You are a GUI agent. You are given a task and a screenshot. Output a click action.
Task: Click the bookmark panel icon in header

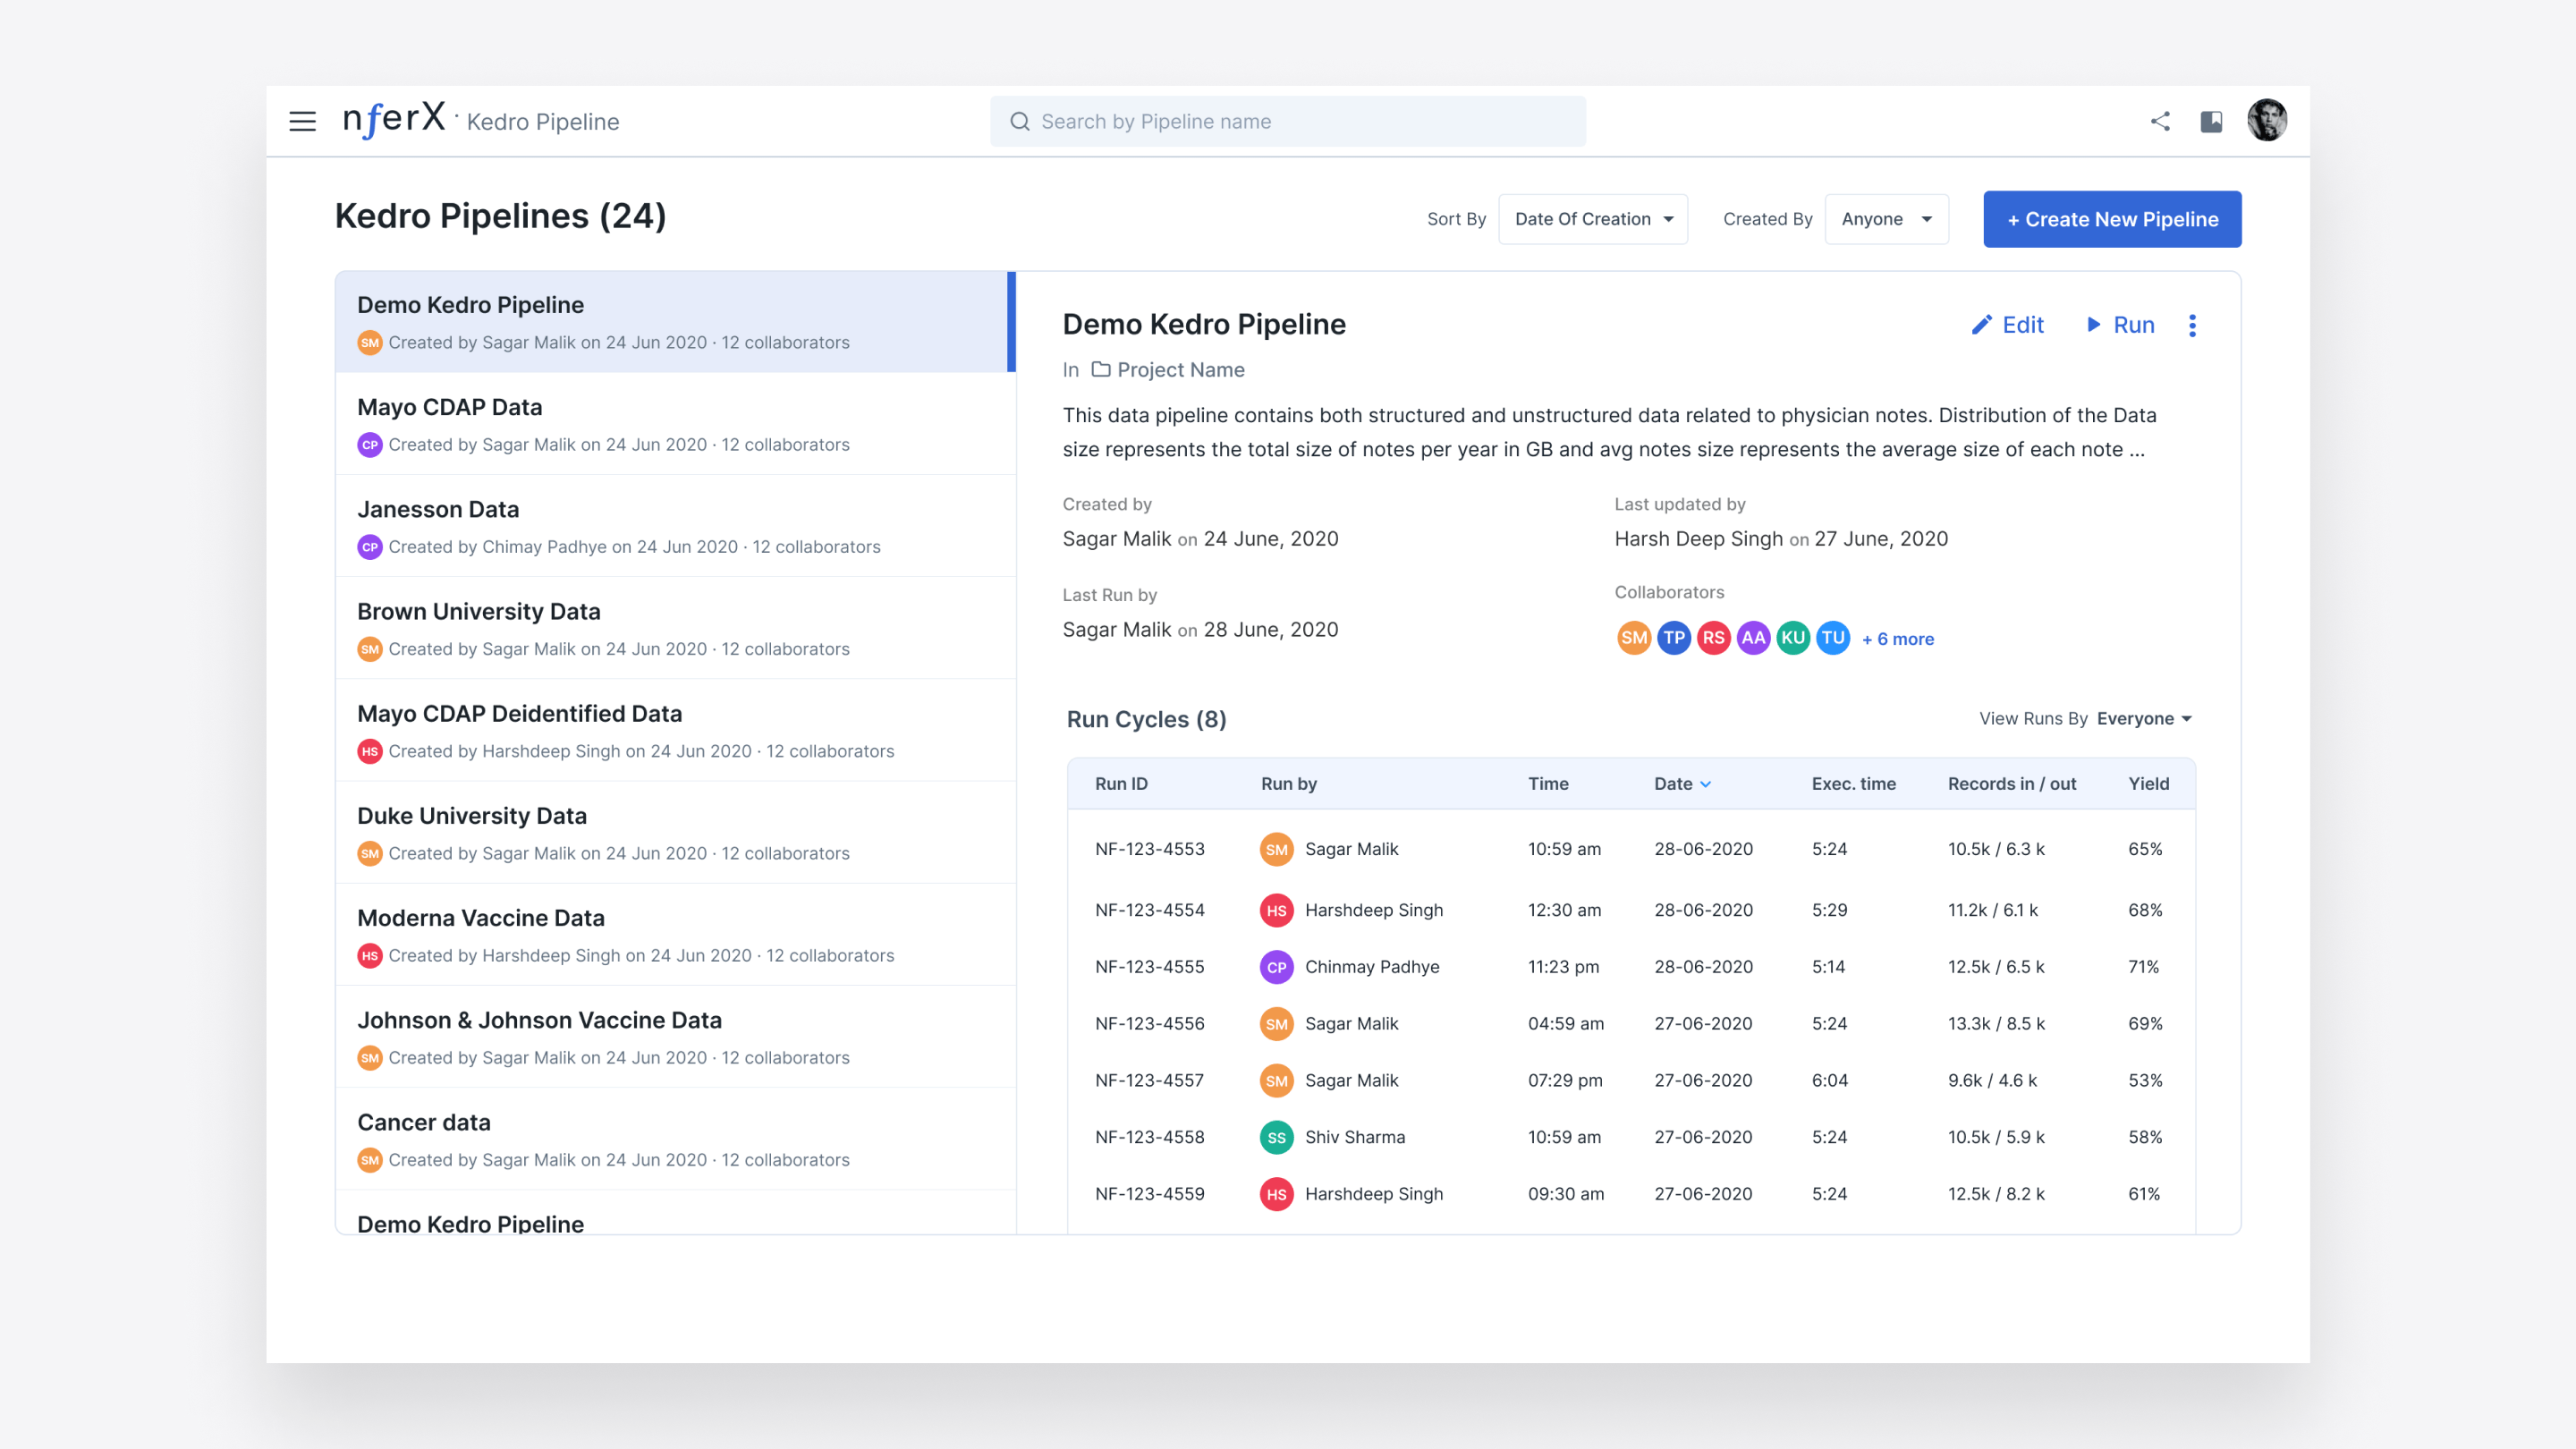[x=2211, y=121]
